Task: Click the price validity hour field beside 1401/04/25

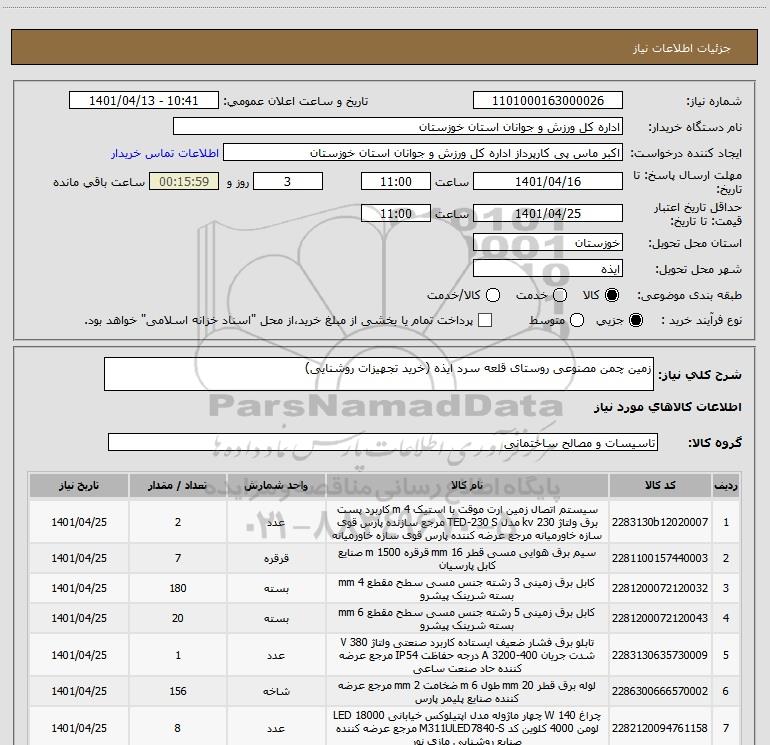Action: click(396, 213)
